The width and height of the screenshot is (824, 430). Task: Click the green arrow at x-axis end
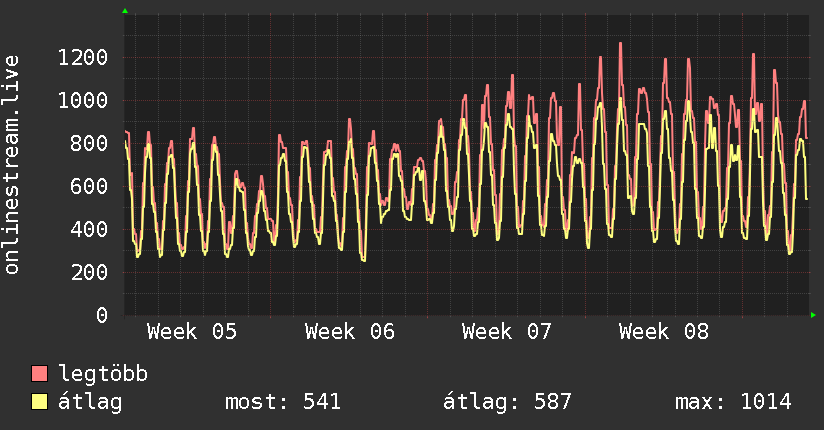pyautogui.click(x=813, y=315)
